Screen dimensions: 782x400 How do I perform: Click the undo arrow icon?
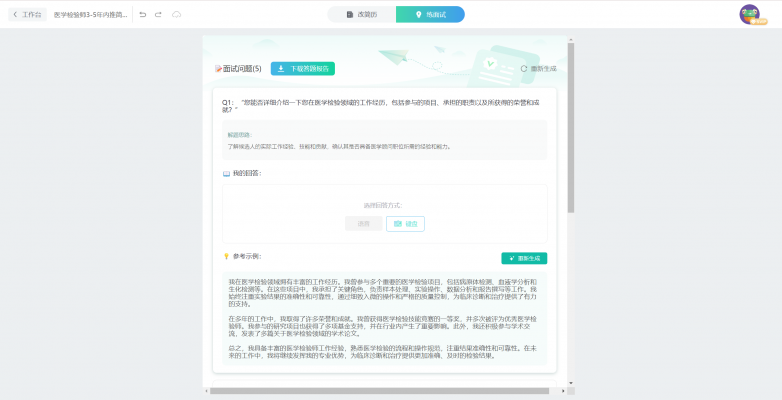[x=143, y=14]
